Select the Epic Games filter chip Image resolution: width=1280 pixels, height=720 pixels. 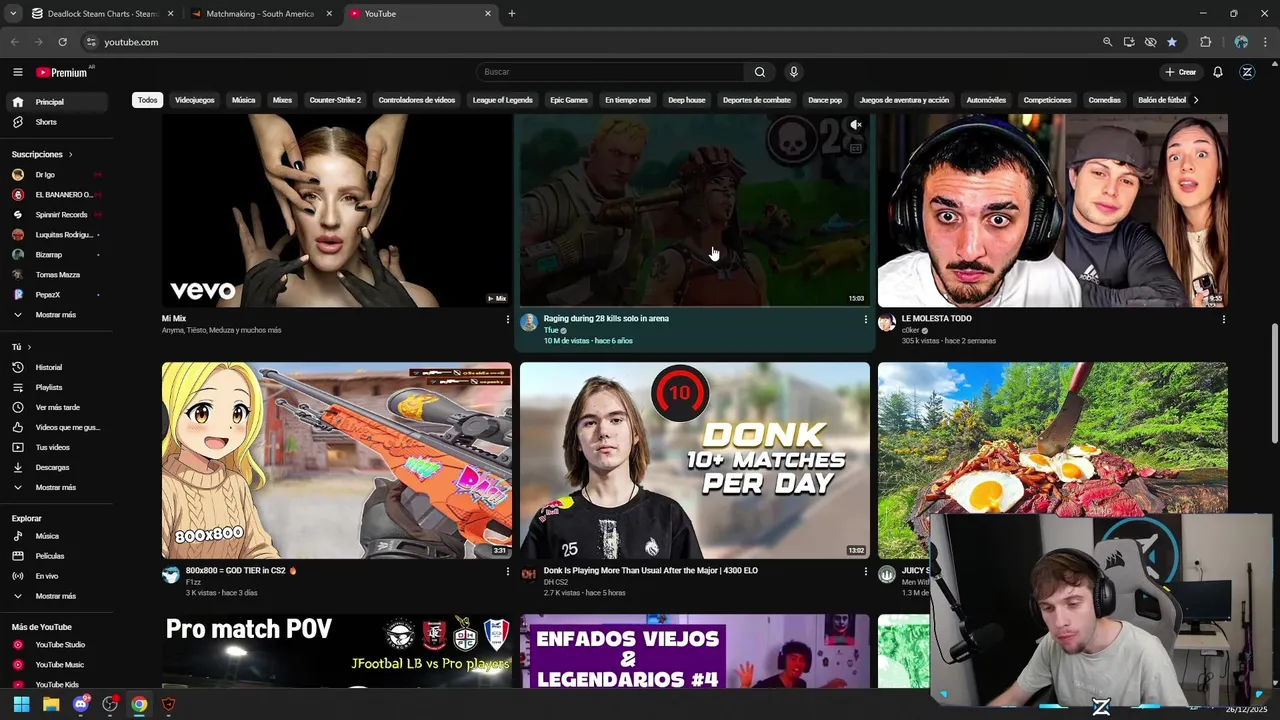(569, 100)
